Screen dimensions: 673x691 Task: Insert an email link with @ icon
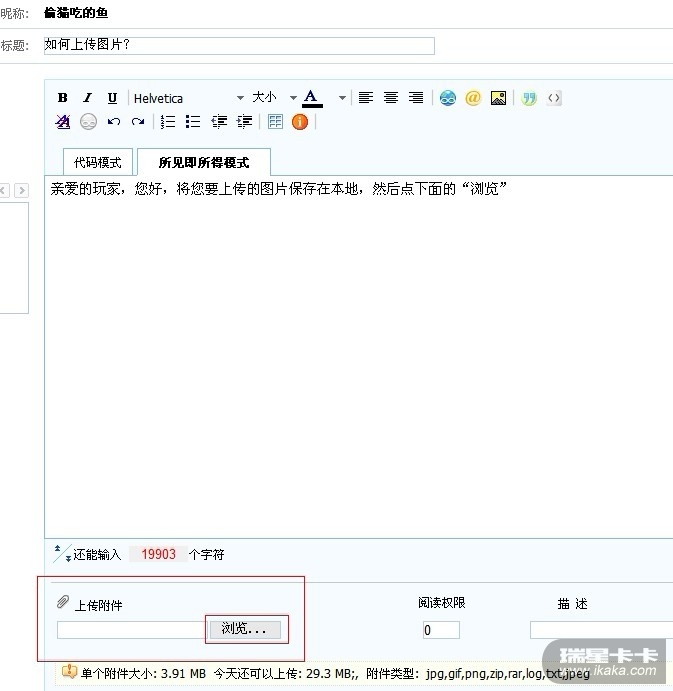pyautogui.click(x=473, y=98)
